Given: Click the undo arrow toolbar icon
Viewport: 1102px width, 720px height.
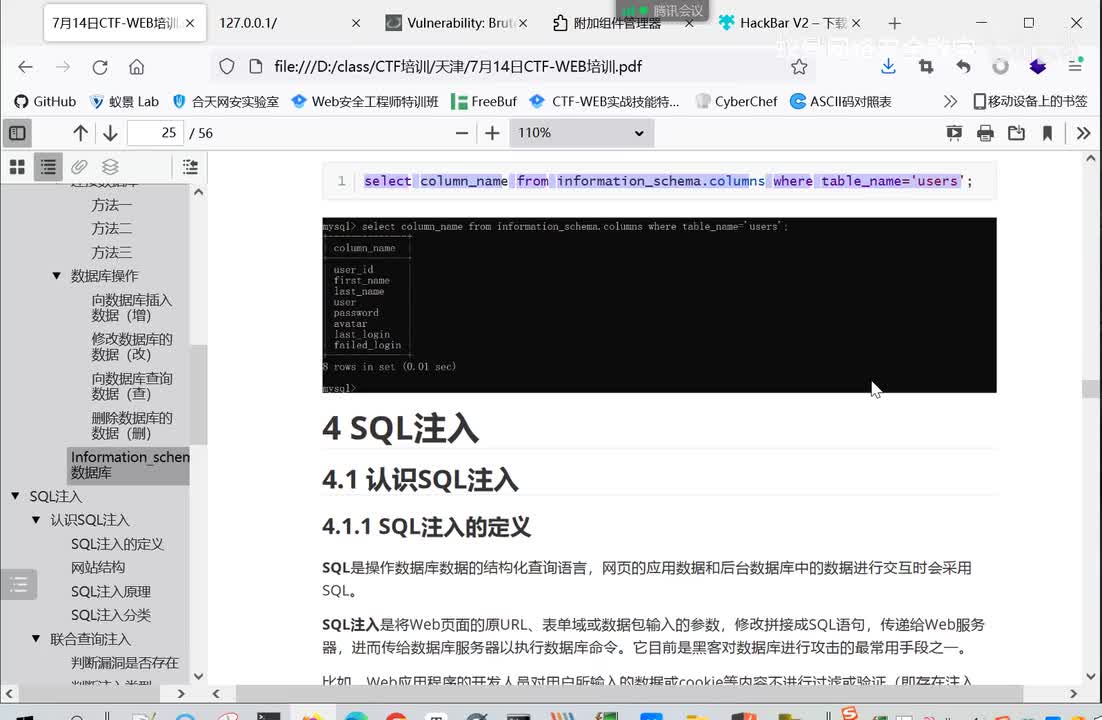Looking at the screenshot, I should [963, 67].
